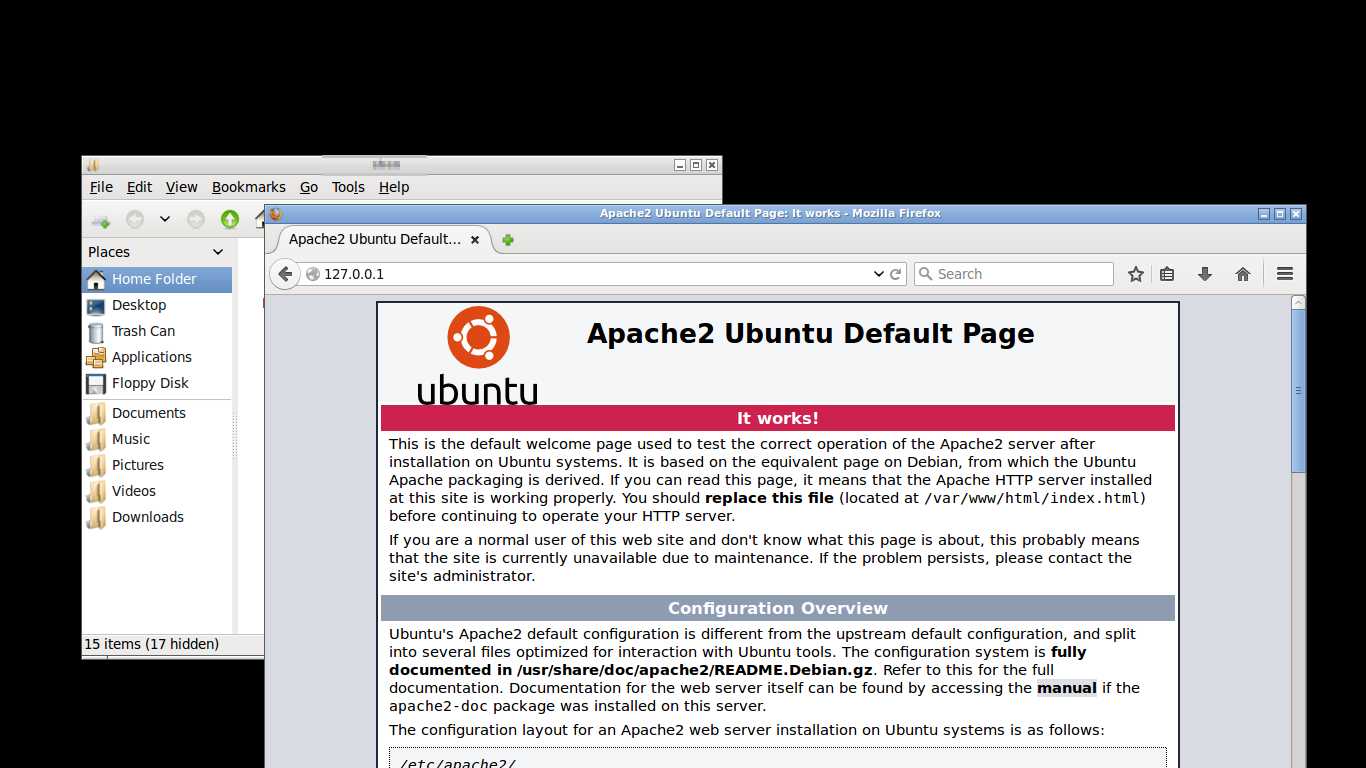Screen dimensions: 1366x768
Task: Click 'Apache2 Ubuntu Default Page' heading
Action: [x=811, y=334]
